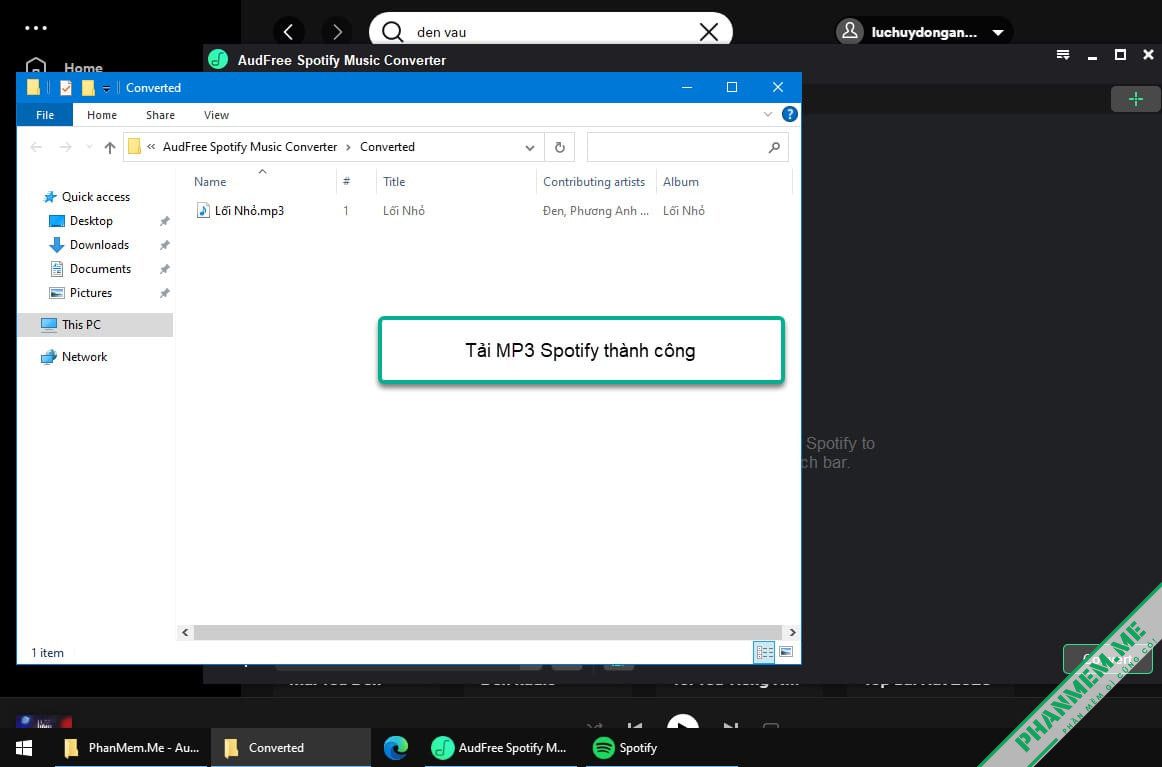Open Microsoft Edge from taskbar
This screenshot has width=1162, height=767.
[x=396, y=748]
